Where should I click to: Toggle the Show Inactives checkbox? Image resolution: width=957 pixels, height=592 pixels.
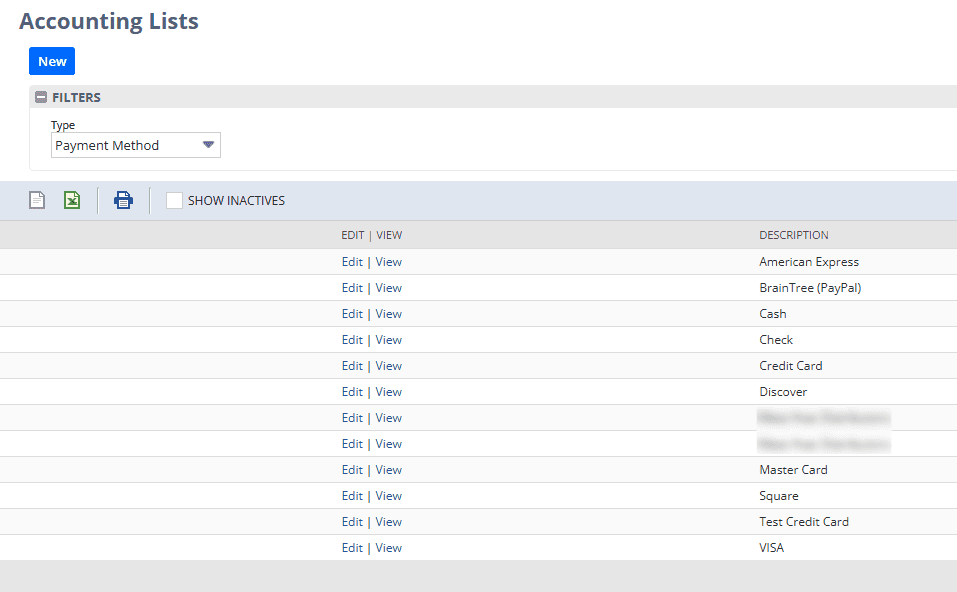tap(175, 200)
